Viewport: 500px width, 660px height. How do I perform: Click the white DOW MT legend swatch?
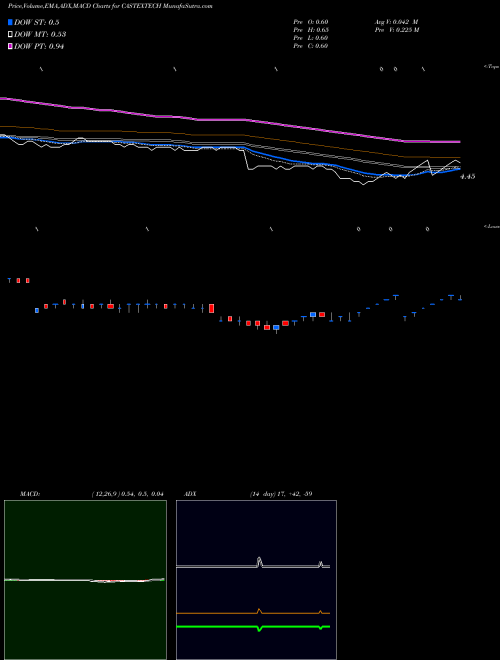tap(10, 35)
